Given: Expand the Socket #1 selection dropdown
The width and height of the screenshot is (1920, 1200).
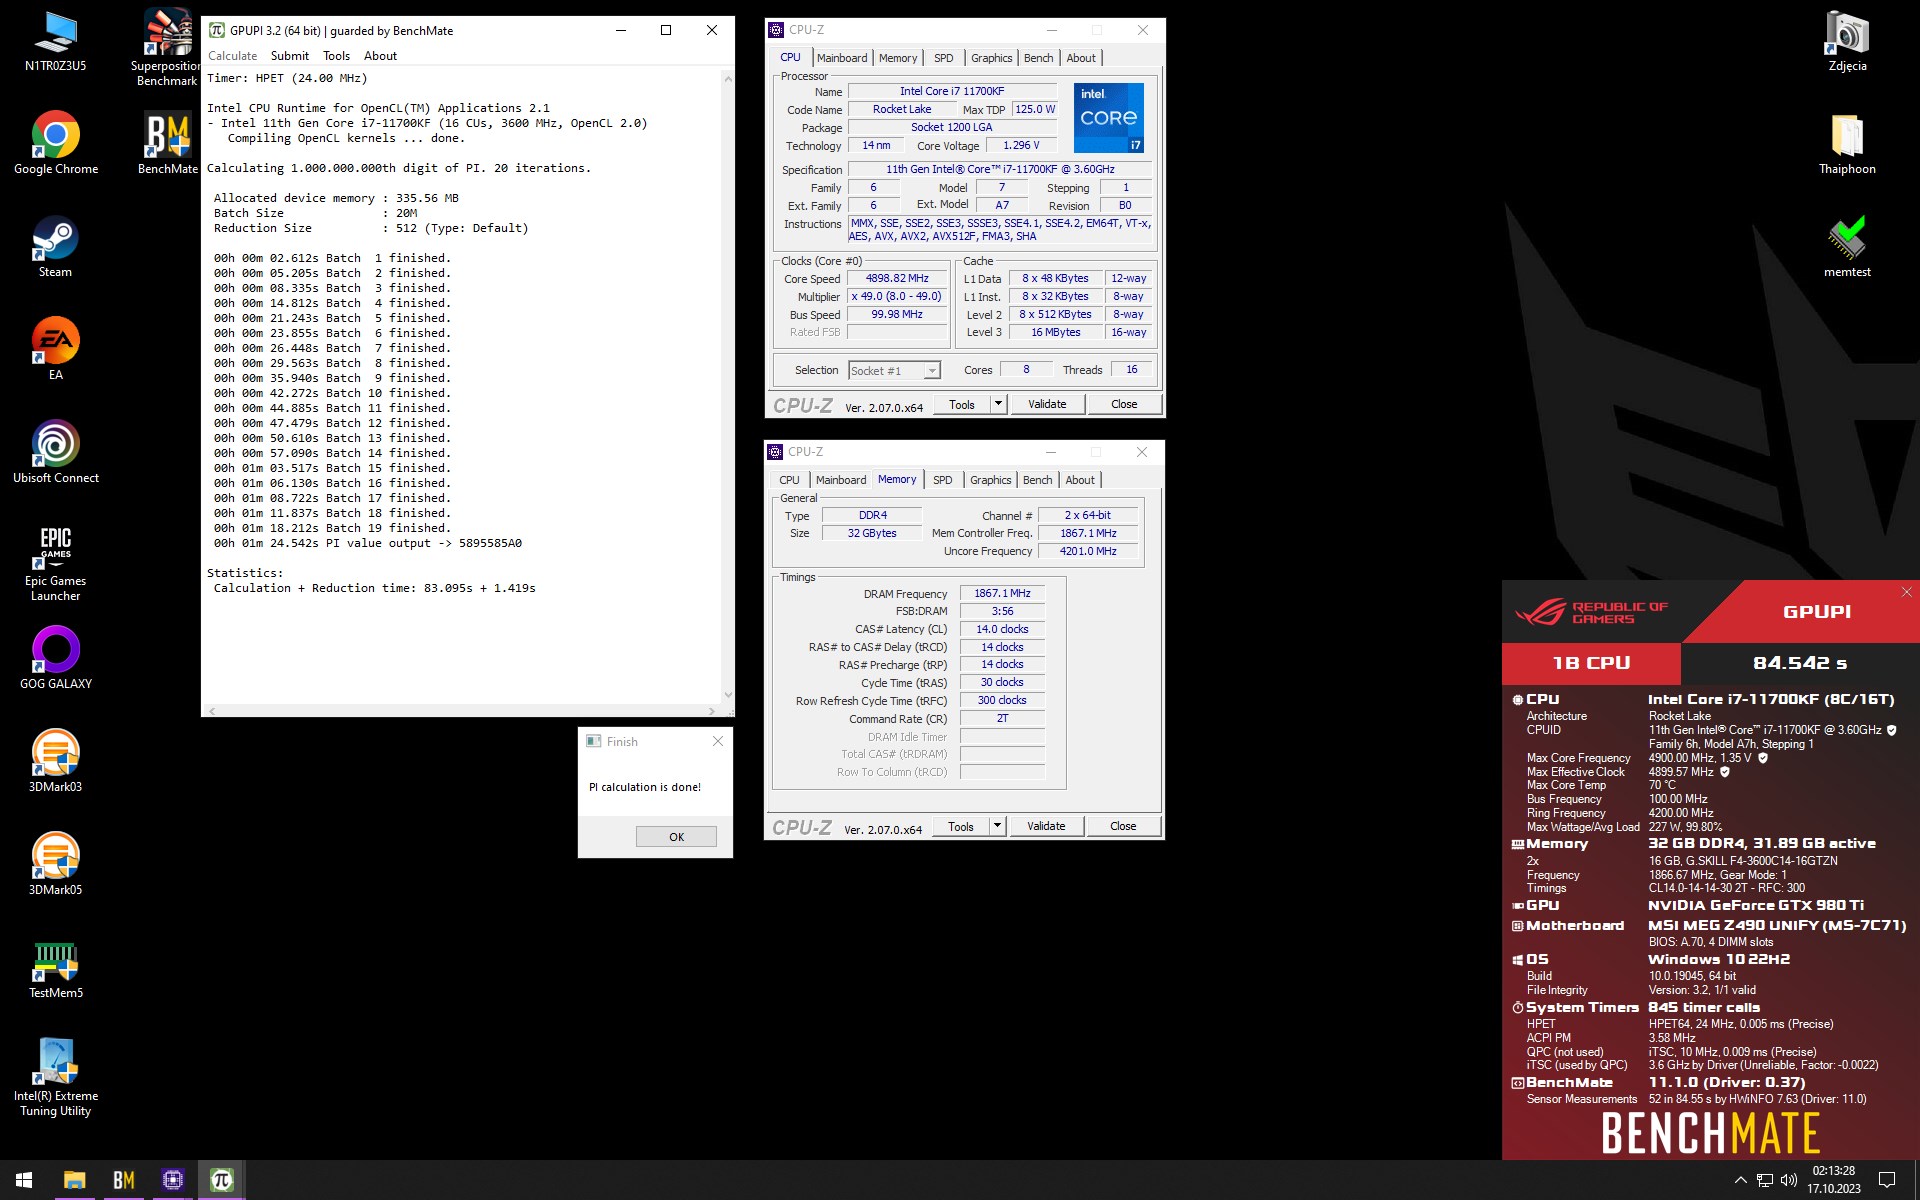Looking at the screenshot, I should click(931, 371).
